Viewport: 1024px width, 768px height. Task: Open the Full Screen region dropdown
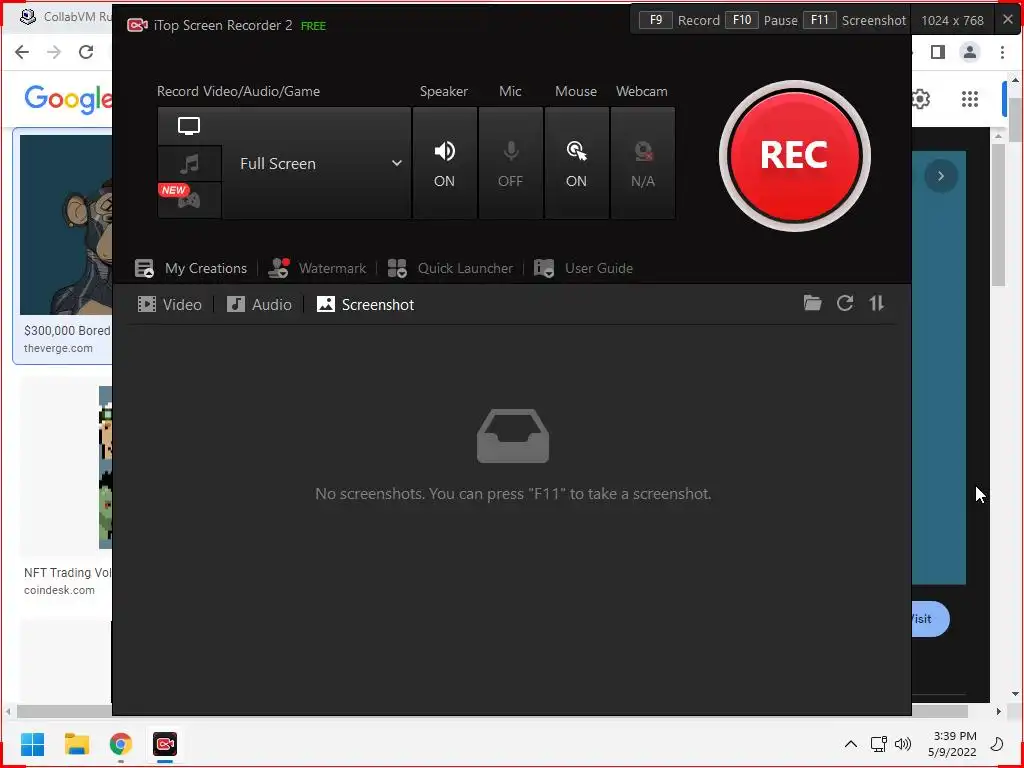point(317,163)
